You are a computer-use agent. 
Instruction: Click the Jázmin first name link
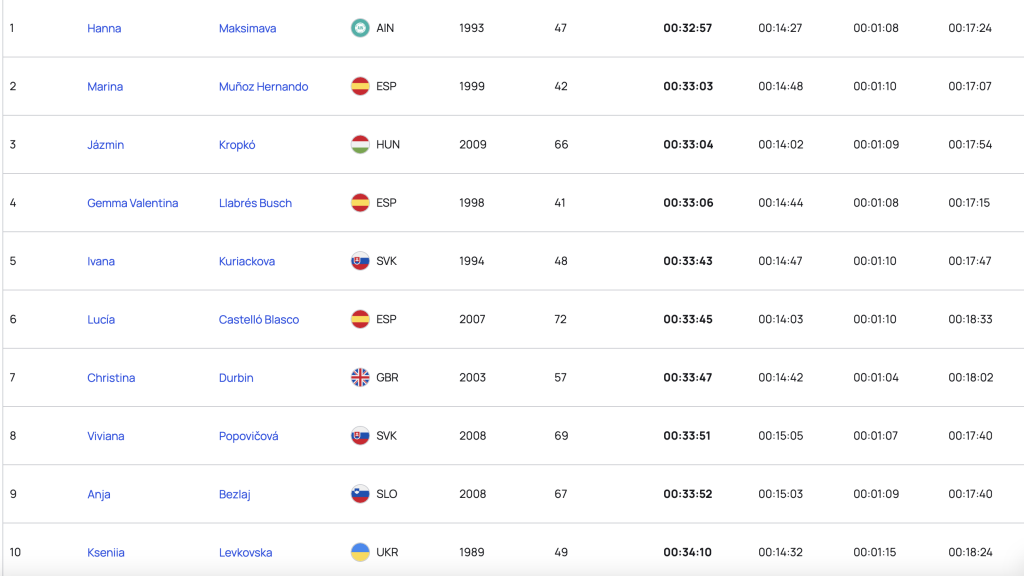click(105, 144)
